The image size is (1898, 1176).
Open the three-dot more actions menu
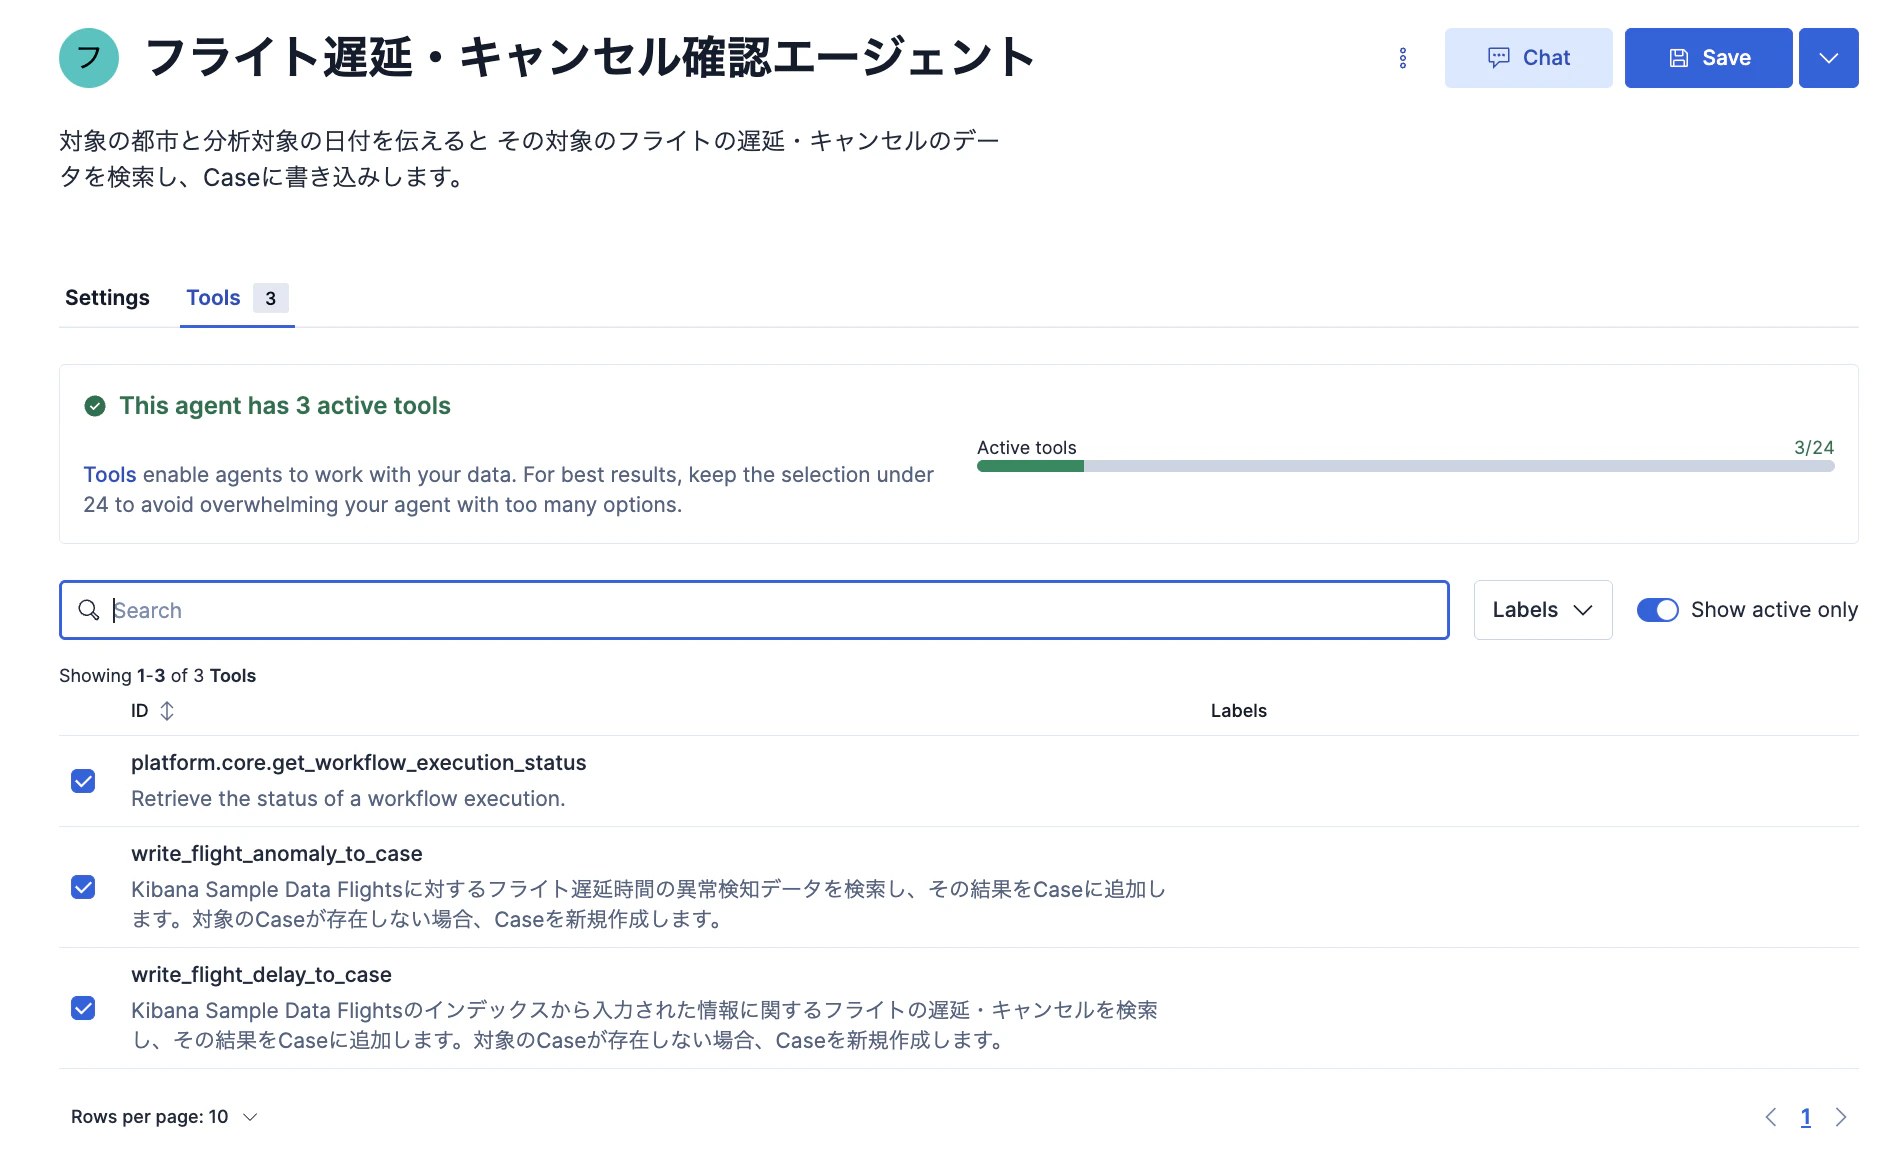click(1403, 58)
